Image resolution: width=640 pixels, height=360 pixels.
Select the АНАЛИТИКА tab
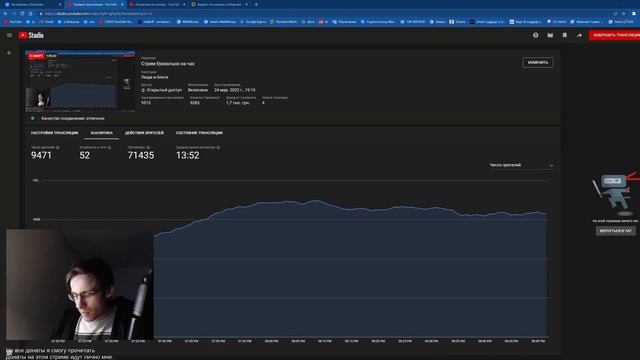pyautogui.click(x=102, y=133)
